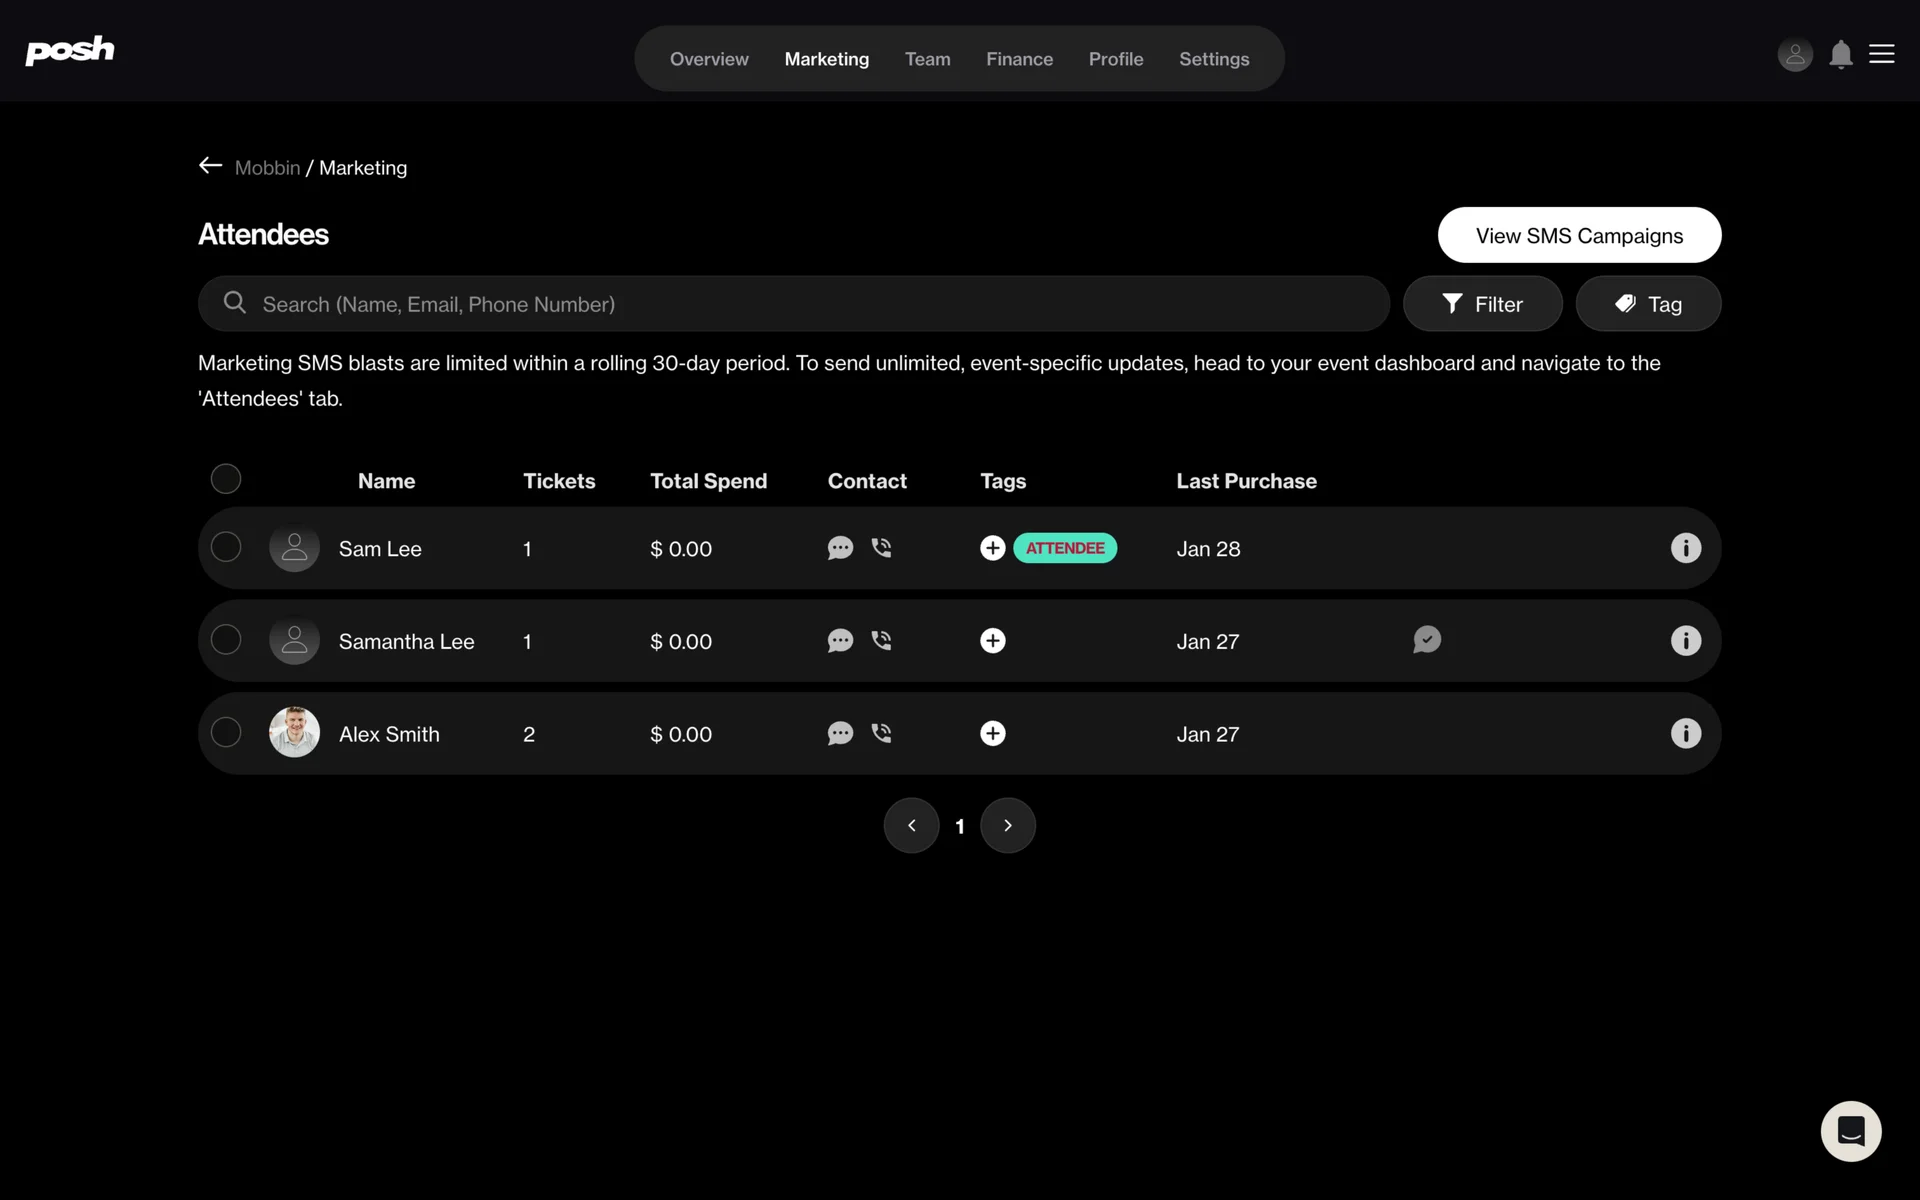Add a tag to Alex Smith
Screen dimensions: 1920x1200
click(x=992, y=733)
